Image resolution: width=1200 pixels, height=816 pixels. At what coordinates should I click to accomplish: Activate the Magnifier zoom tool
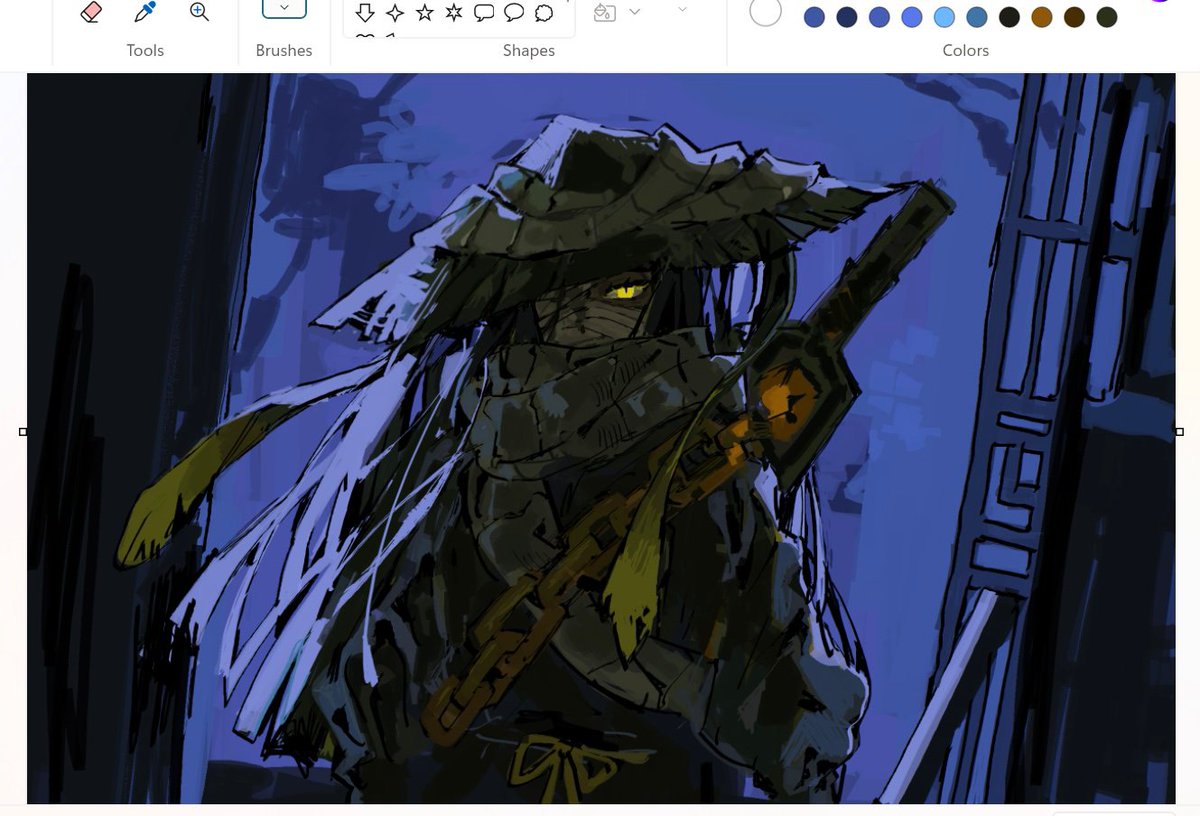(x=199, y=12)
